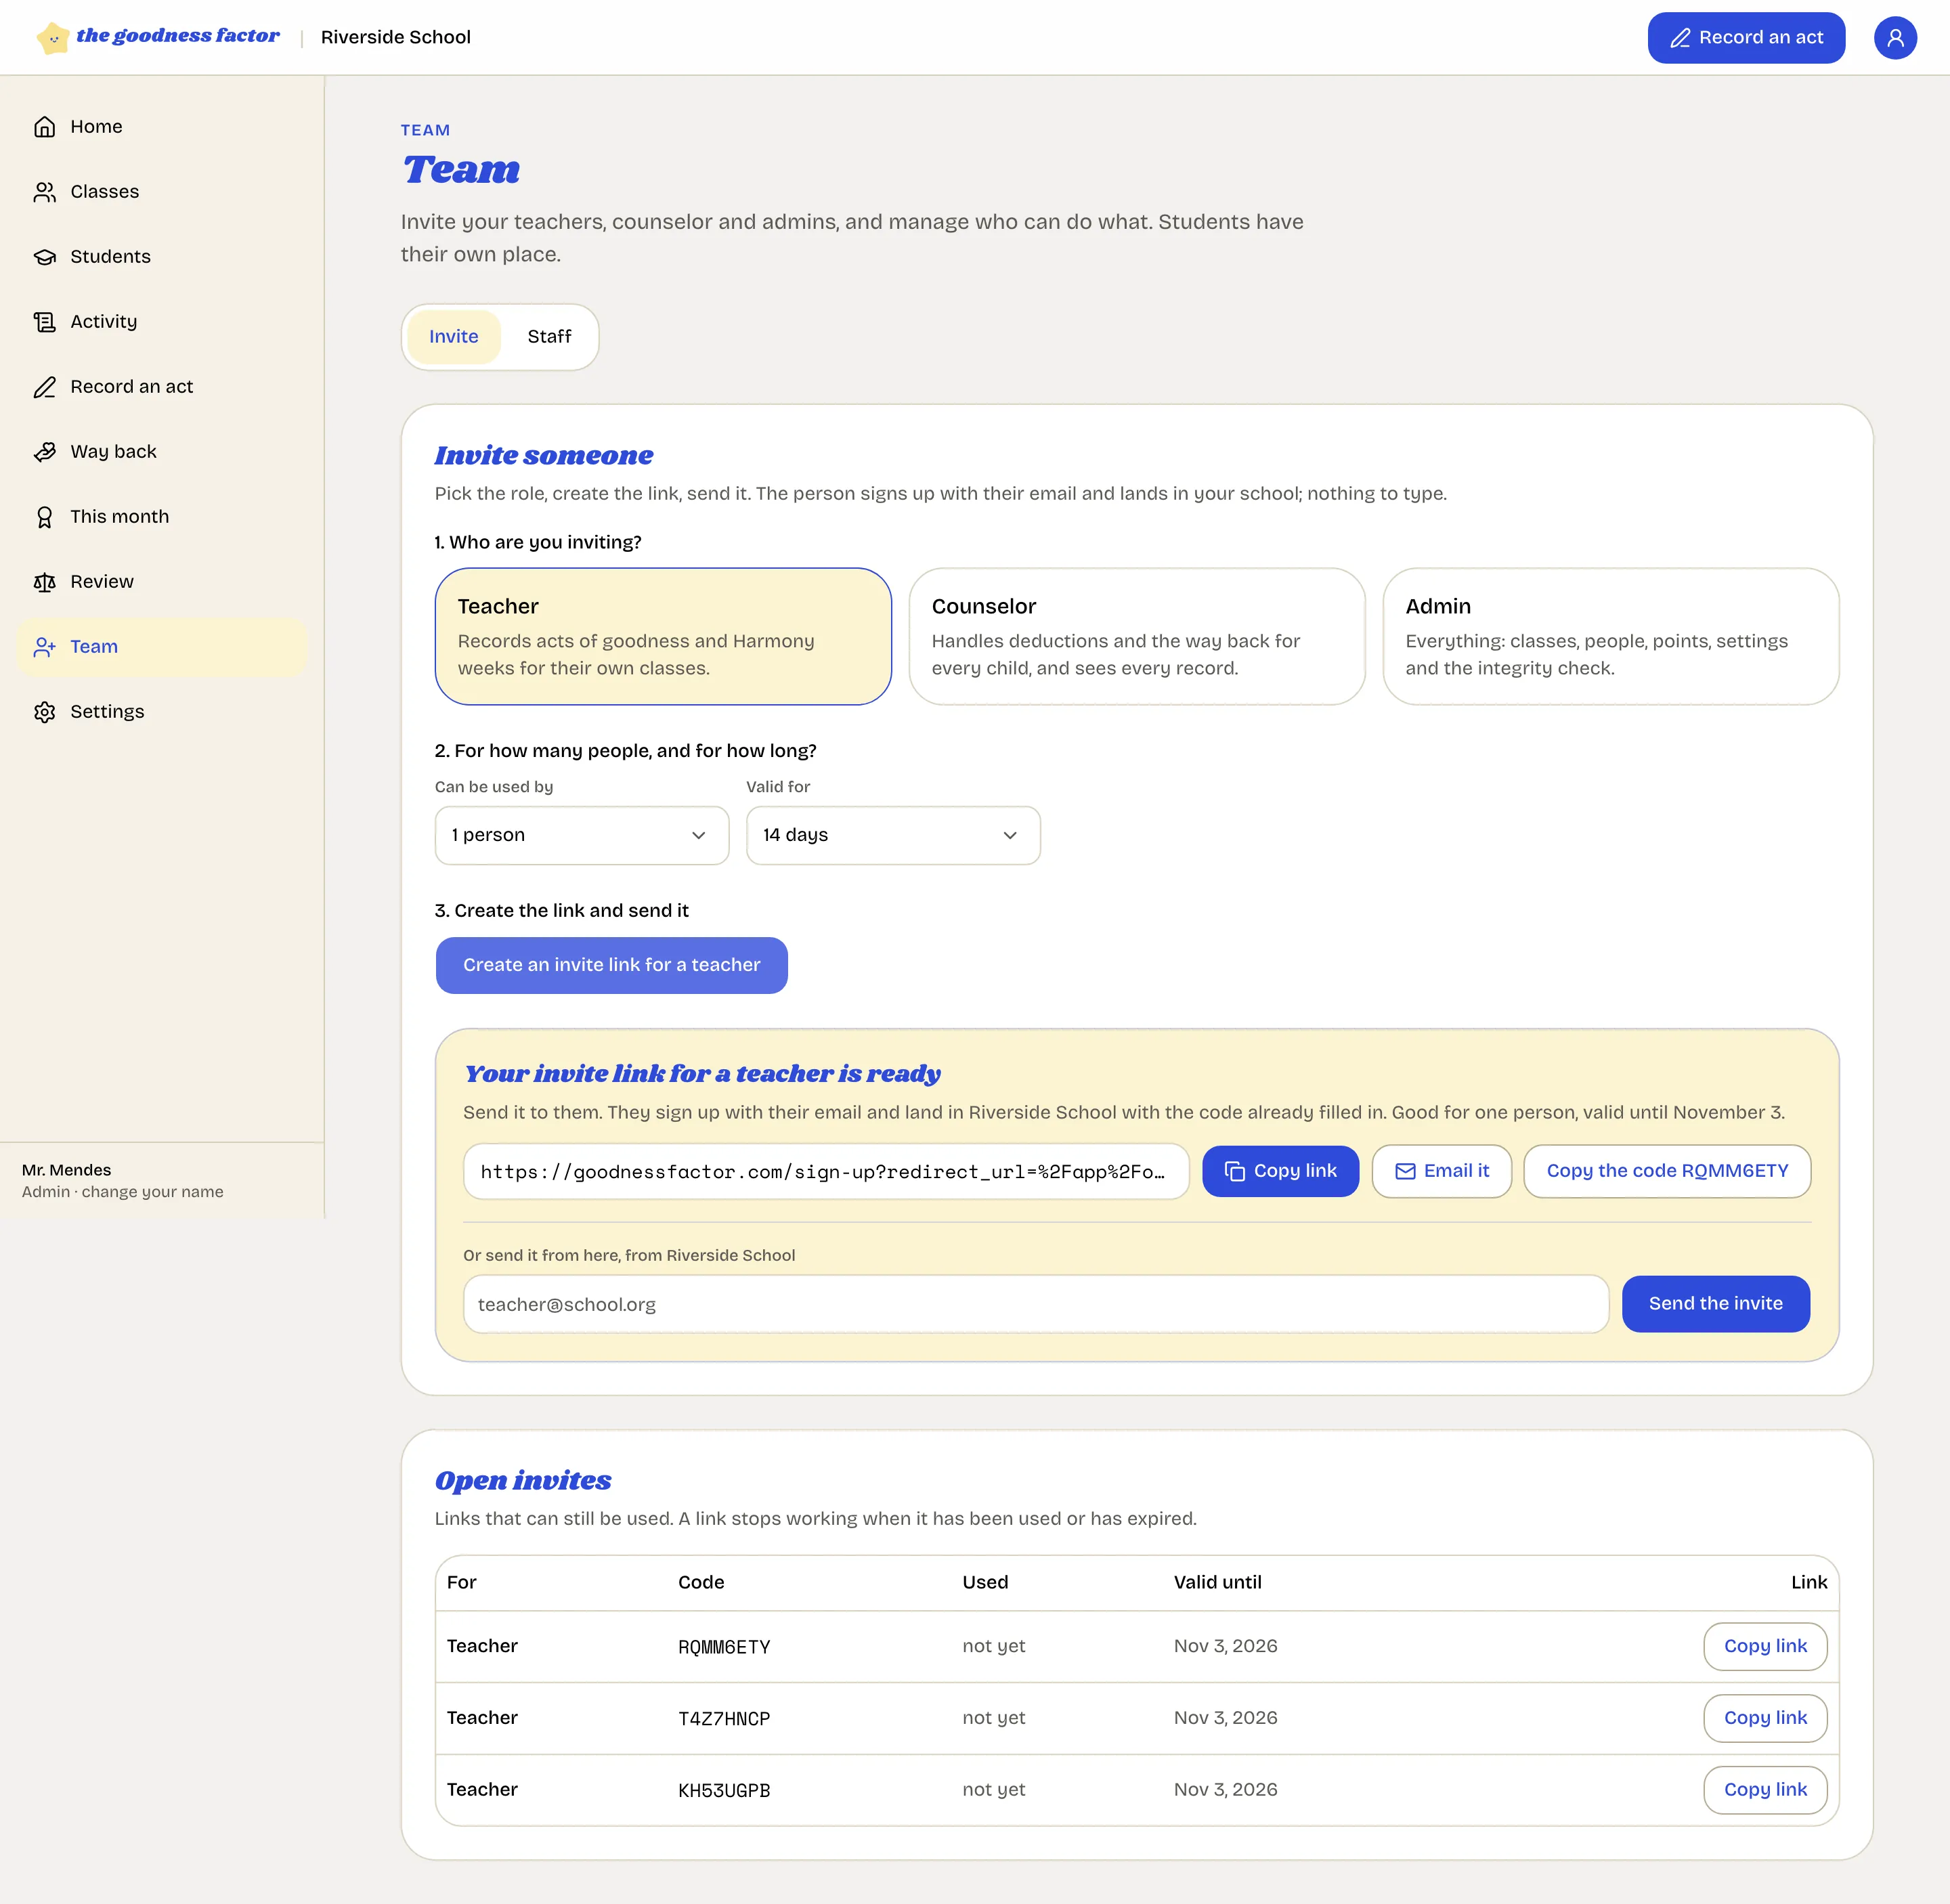Click the Review scales icon
The width and height of the screenshot is (1950, 1904).
pos(44,582)
